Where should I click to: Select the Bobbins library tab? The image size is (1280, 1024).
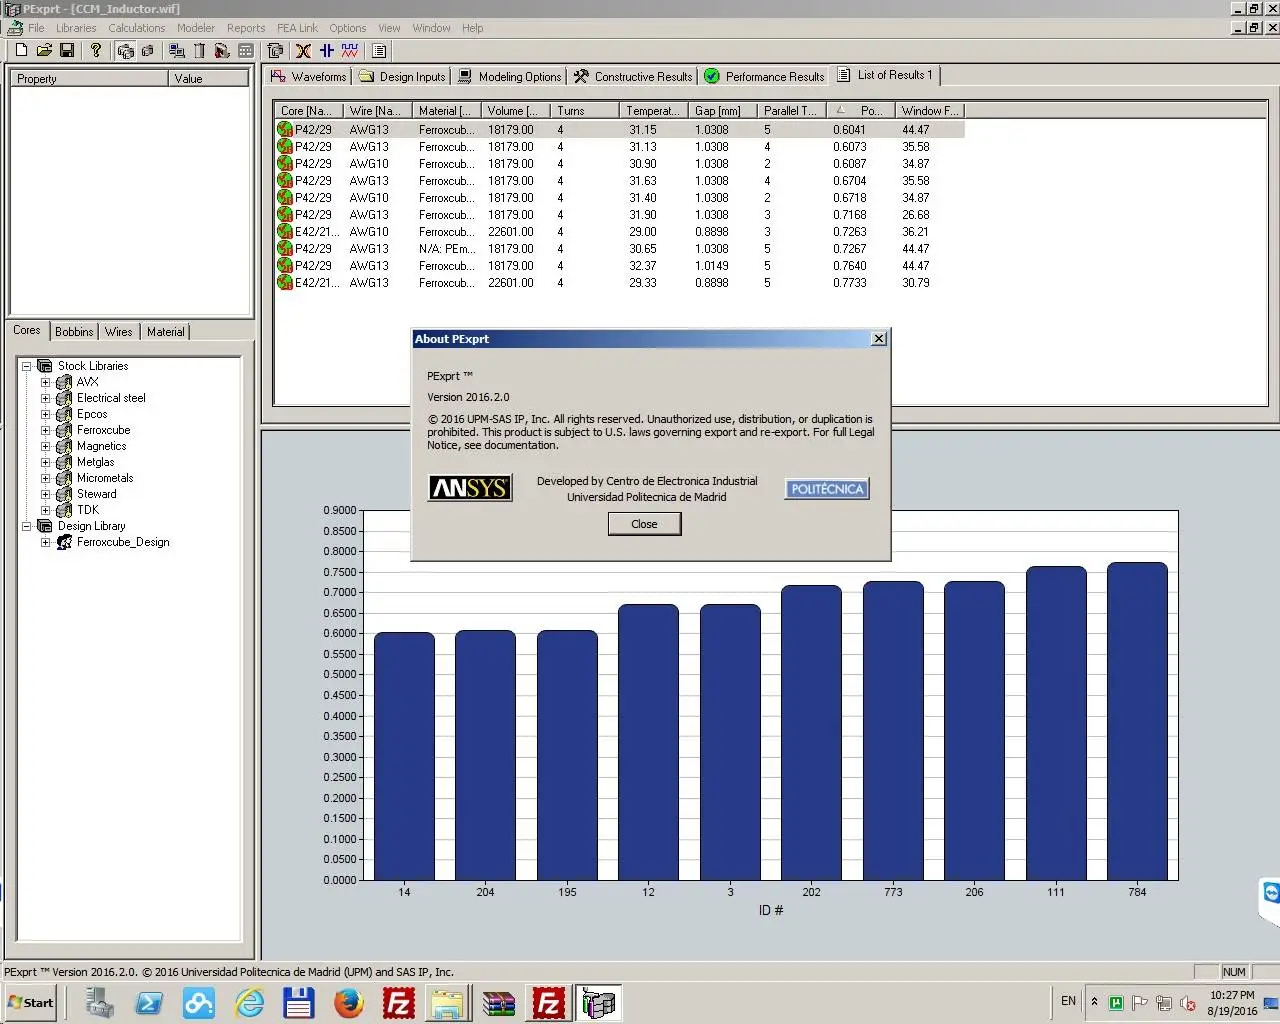pyautogui.click(x=74, y=332)
